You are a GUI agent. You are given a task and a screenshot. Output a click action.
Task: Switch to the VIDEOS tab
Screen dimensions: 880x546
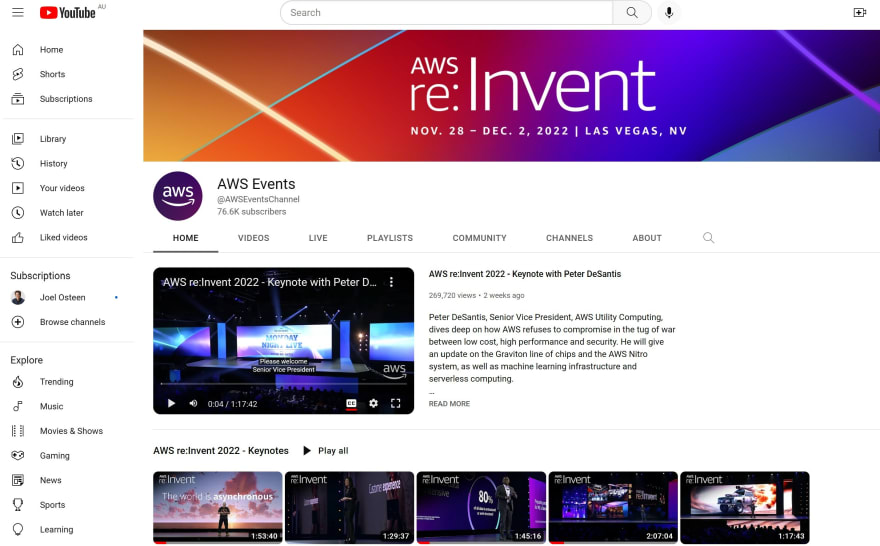pos(254,238)
